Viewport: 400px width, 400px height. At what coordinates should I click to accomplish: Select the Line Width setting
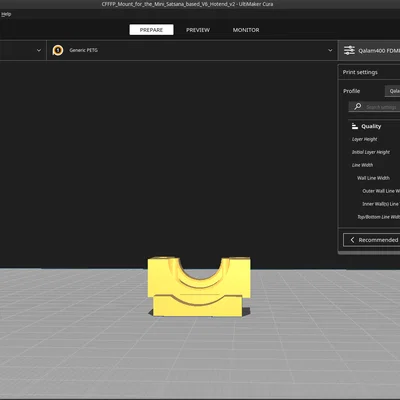tap(362, 165)
